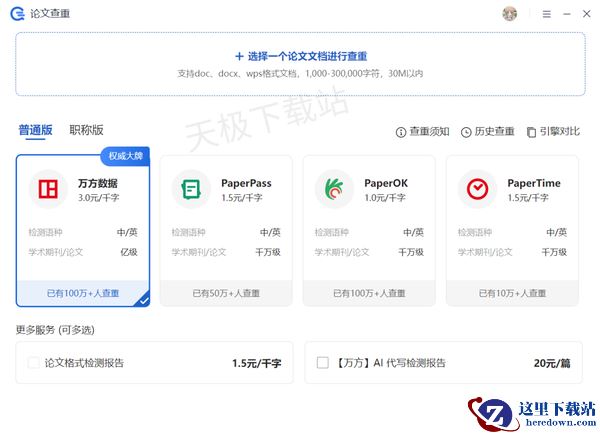This screenshot has height=433, width=600.
Task: Click 已有10万+人查重 on PaperTime card
Action: tap(512, 293)
